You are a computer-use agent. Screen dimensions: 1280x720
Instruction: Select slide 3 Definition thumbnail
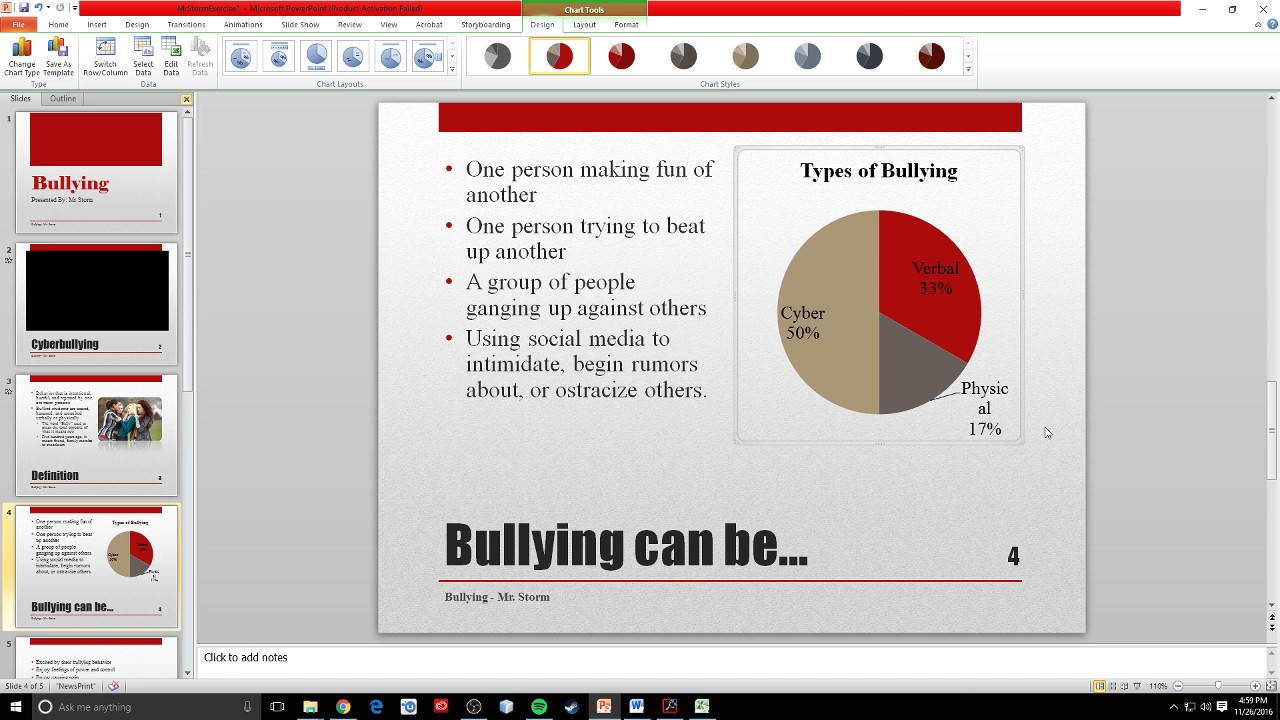96,435
